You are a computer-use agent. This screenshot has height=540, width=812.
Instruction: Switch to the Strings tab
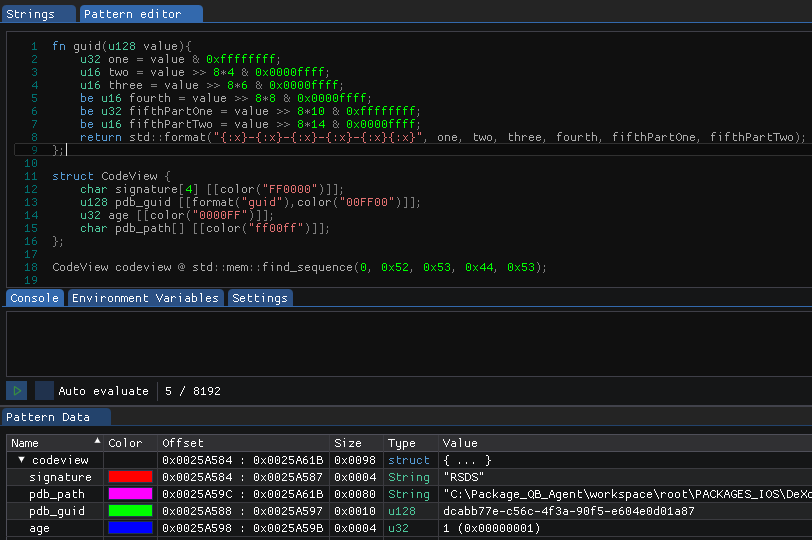click(x=38, y=14)
